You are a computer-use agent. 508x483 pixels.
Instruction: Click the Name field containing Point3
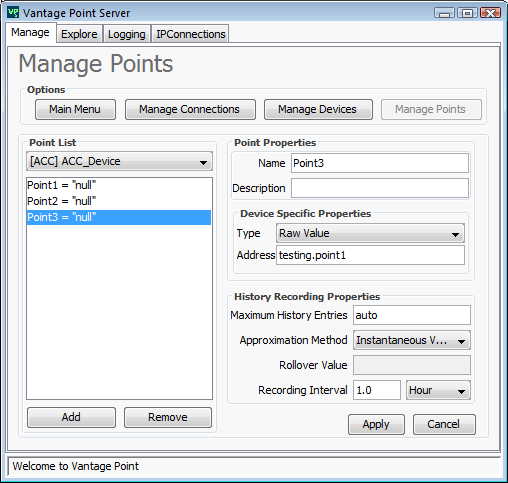point(380,163)
